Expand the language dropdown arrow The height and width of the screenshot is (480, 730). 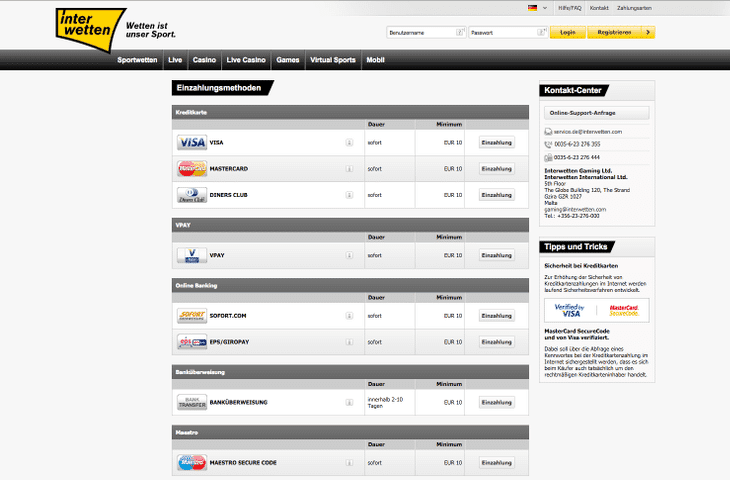[x=545, y=8]
